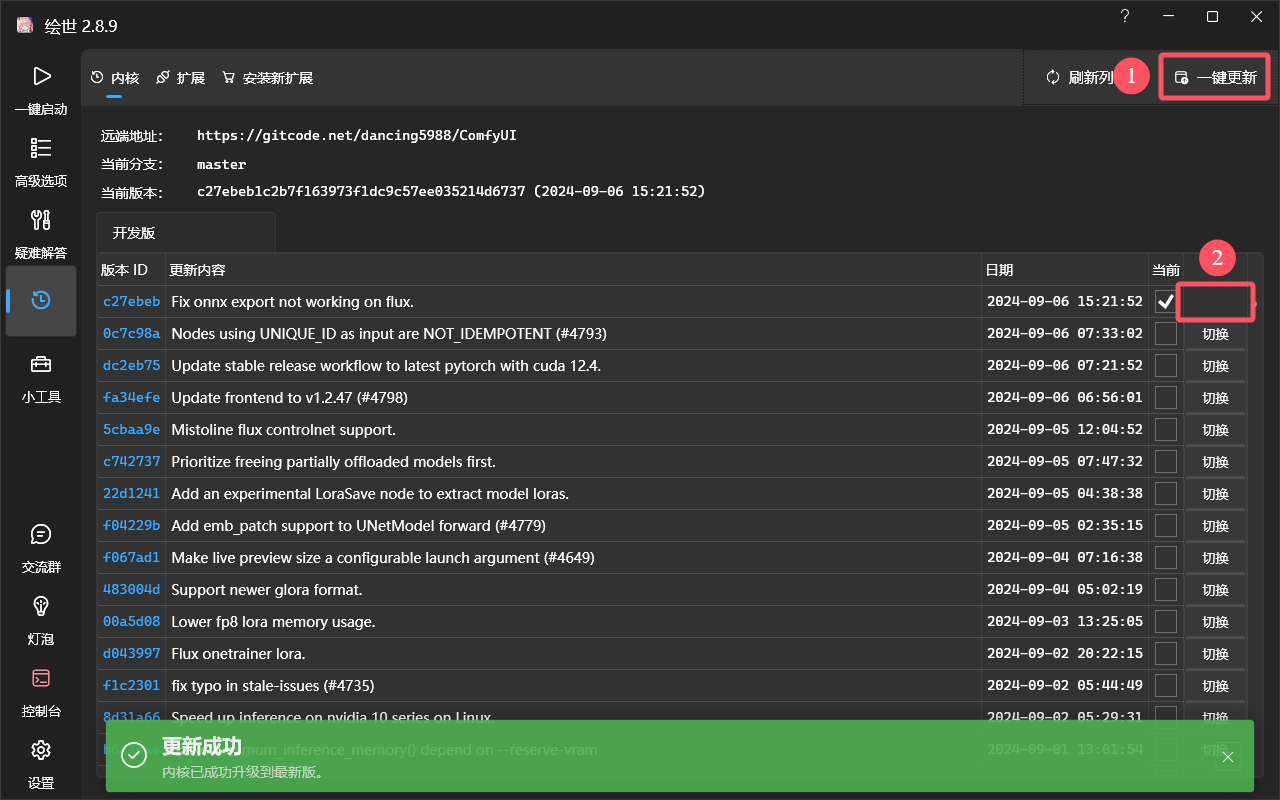Screen dimensions: 1280x800
Task: Dismiss the 更新成功 success notification
Action: tap(1228, 757)
